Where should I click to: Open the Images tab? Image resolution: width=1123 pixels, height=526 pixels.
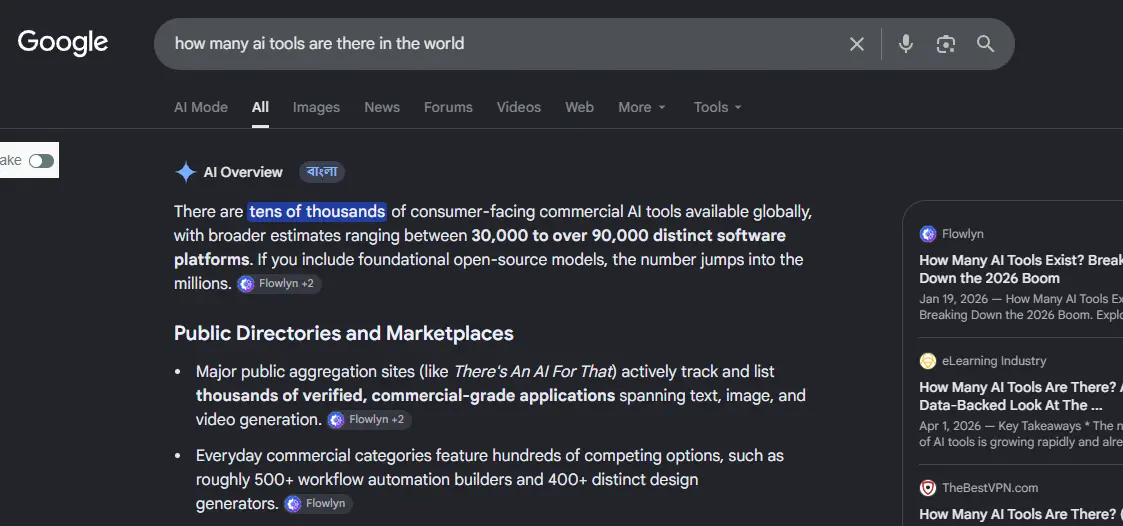click(x=316, y=107)
